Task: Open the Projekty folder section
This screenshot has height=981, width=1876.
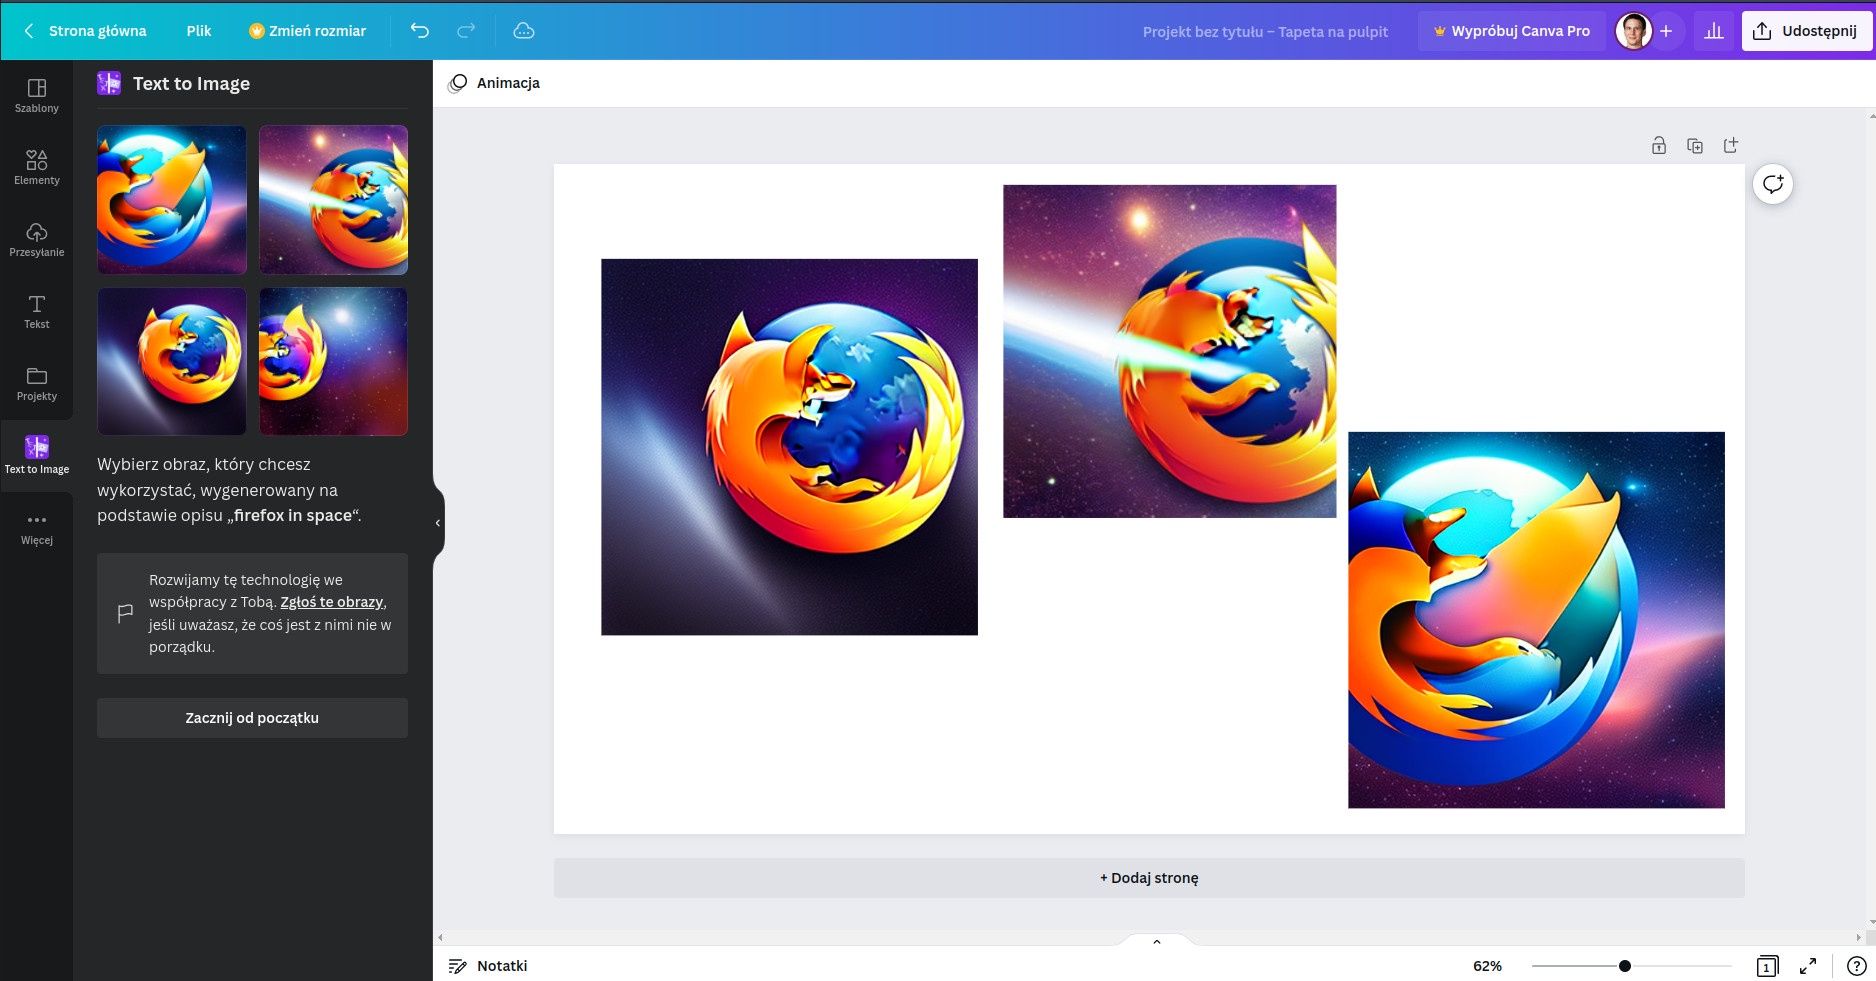Action: point(36,384)
